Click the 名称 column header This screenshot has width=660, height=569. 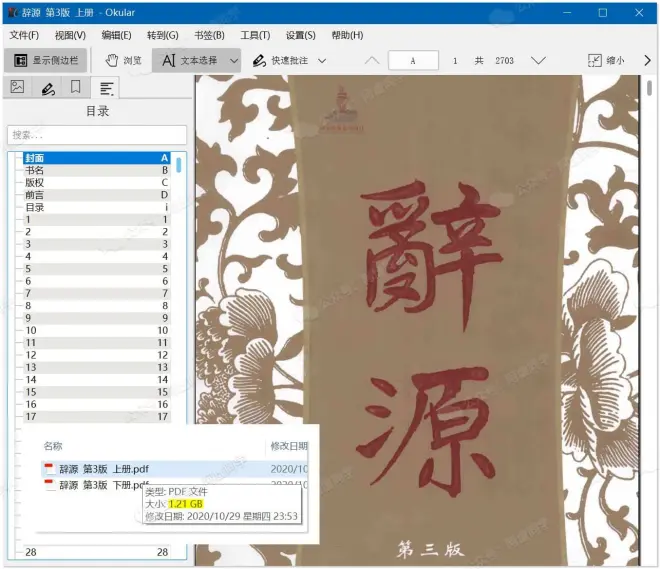tap(53, 446)
